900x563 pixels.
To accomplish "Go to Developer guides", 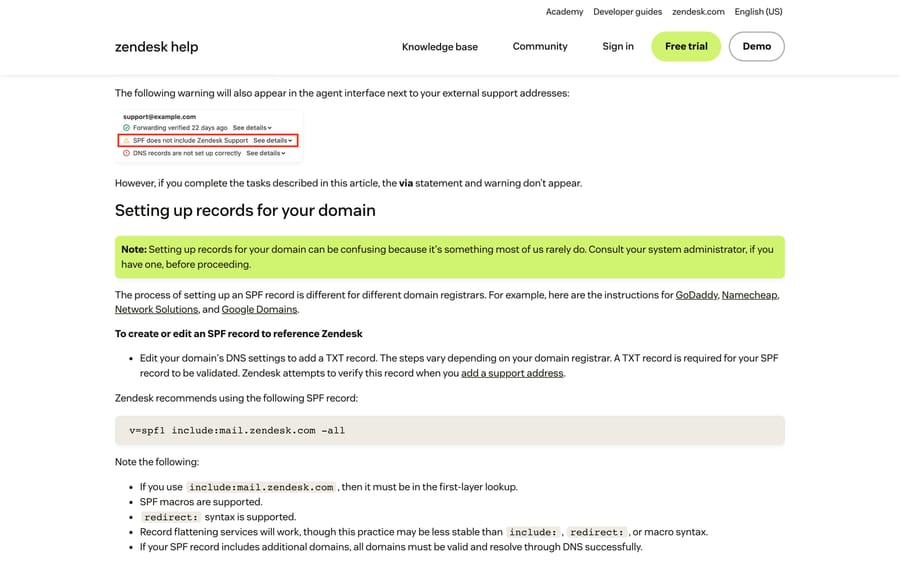I will 627,11.
